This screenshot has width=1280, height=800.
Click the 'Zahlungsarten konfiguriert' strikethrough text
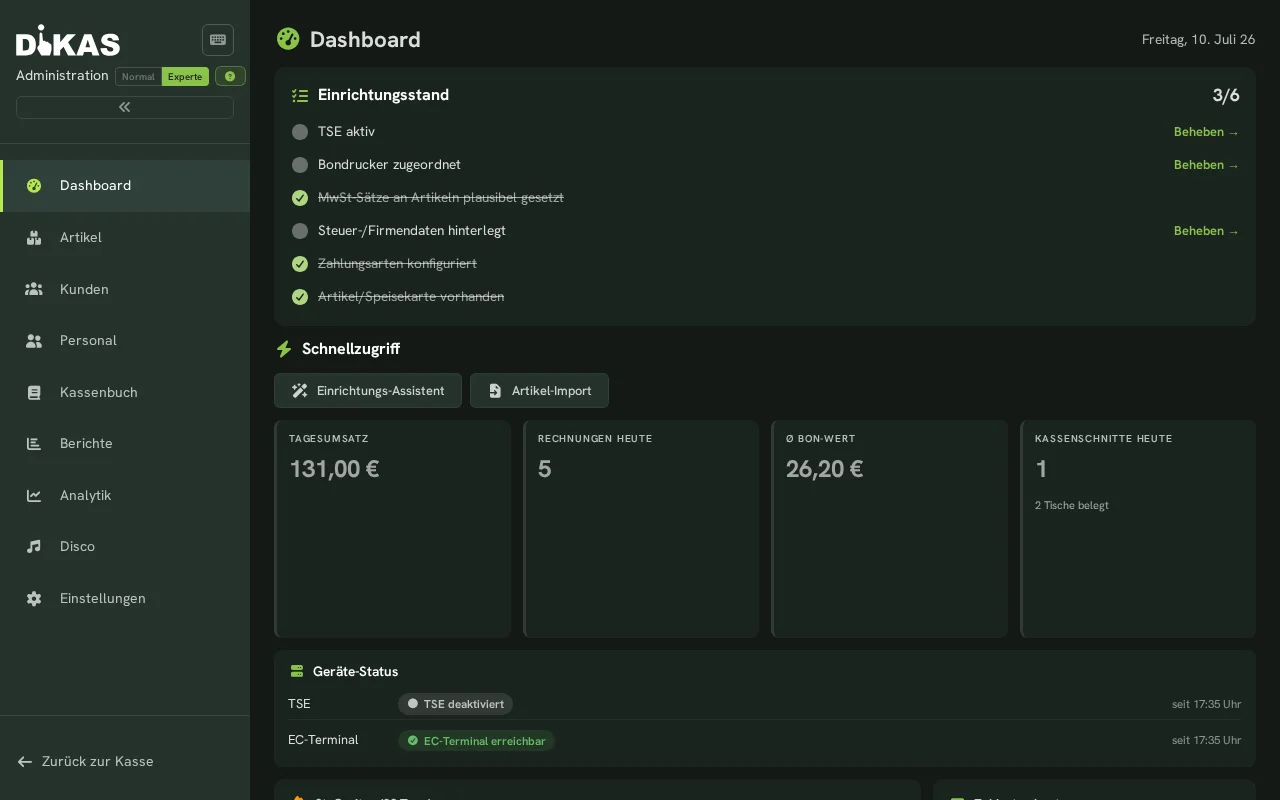pyautogui.click(x=397, y=264)
